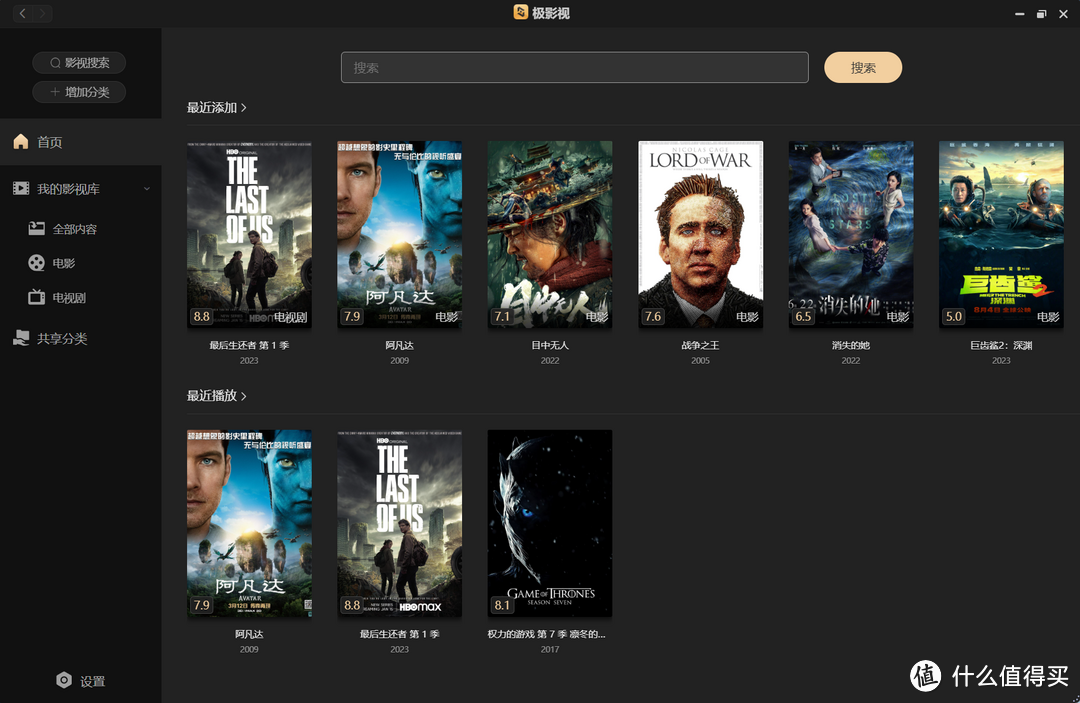Click the 共享分类 share icon
Viewport: 1080px width, 703px height.
[21, 337]
